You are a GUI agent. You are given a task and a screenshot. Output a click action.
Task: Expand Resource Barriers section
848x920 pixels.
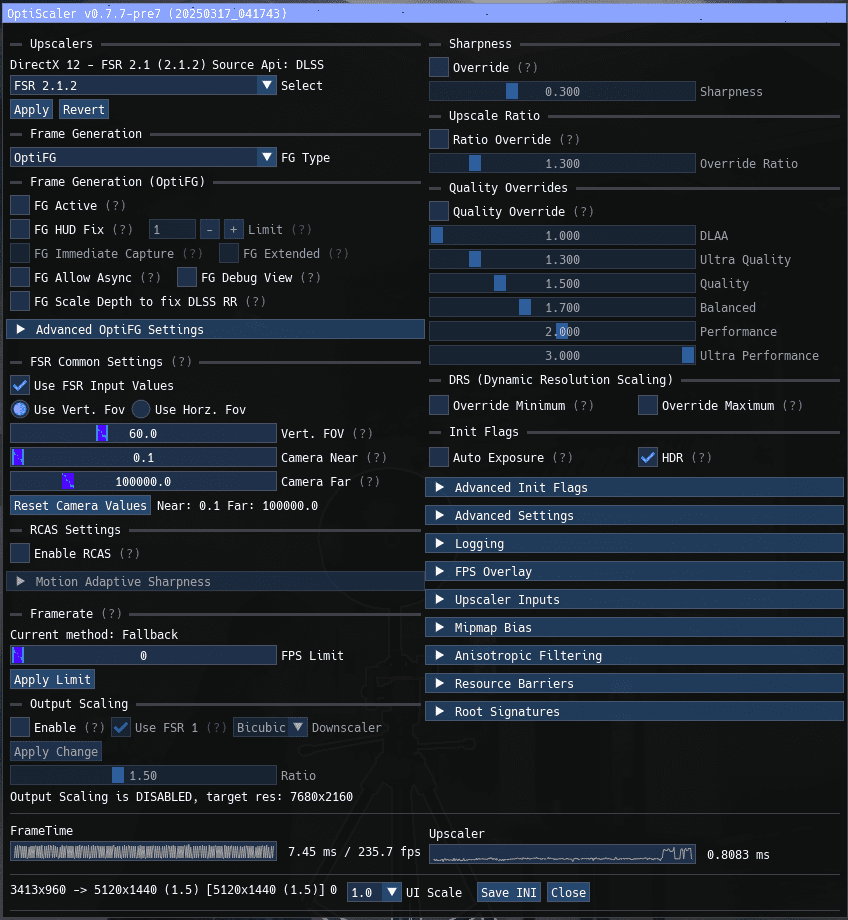click(x=634, y=683)
